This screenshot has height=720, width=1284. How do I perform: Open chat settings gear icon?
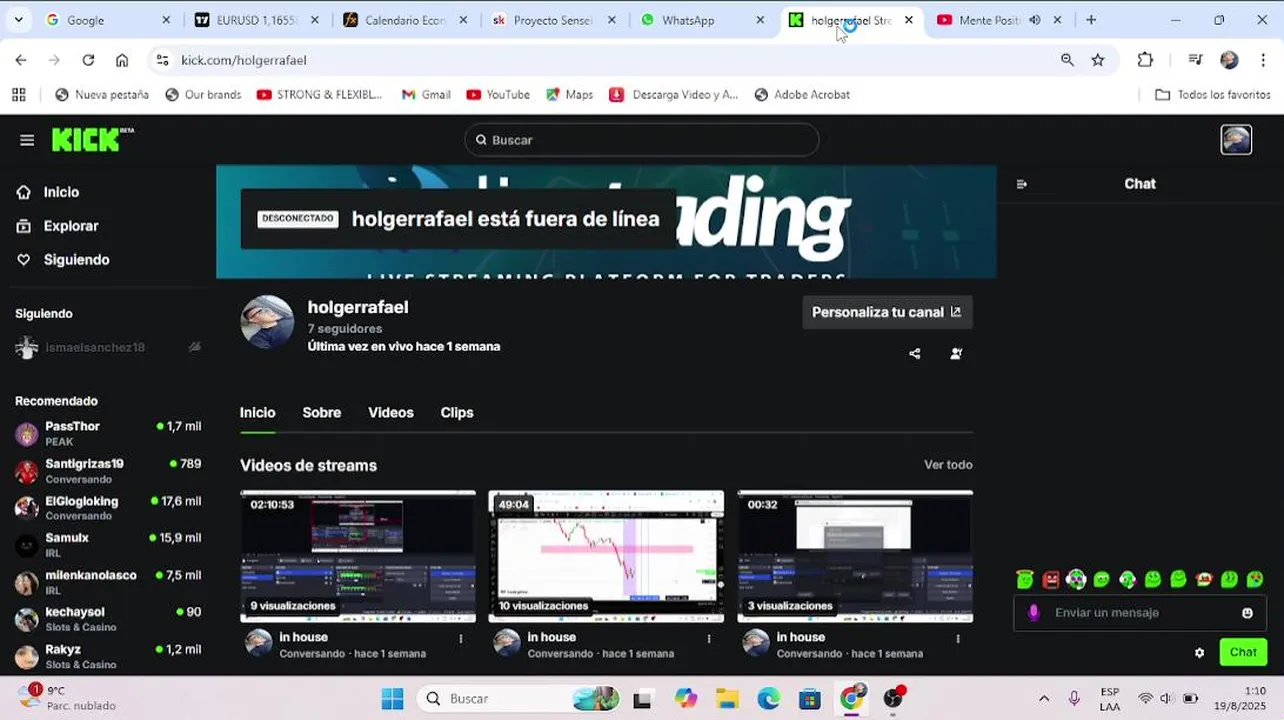click(1199, 653)
